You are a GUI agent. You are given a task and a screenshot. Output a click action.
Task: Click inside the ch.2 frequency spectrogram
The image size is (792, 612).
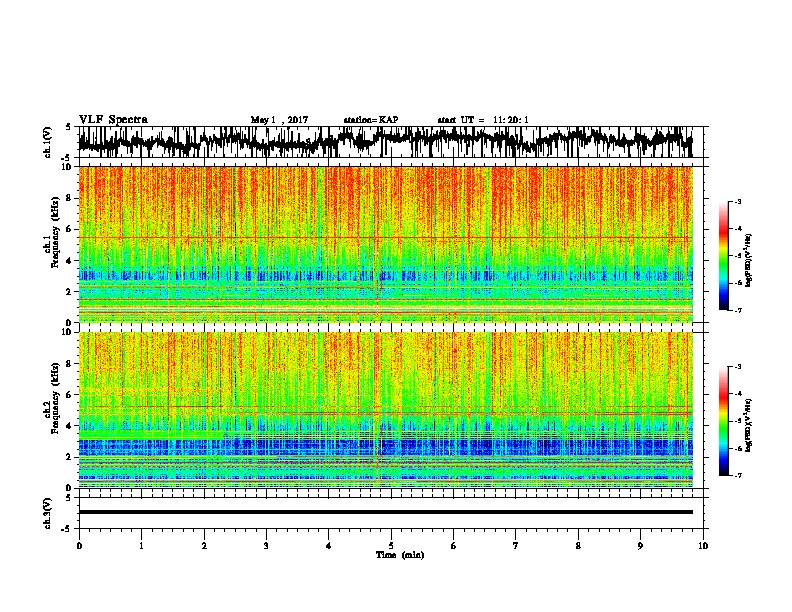point(386,410)
